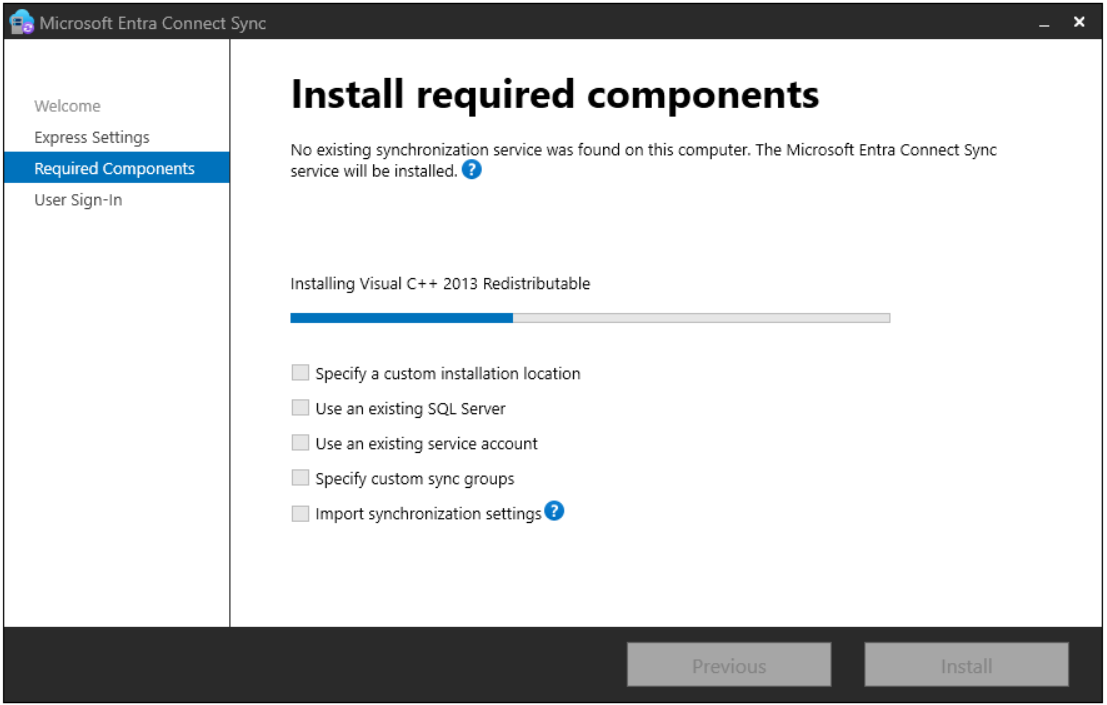The image size is (1107, 705).
Task: Click the 'No existing synchronization service' description text
Action: click(x=643, y=160)
